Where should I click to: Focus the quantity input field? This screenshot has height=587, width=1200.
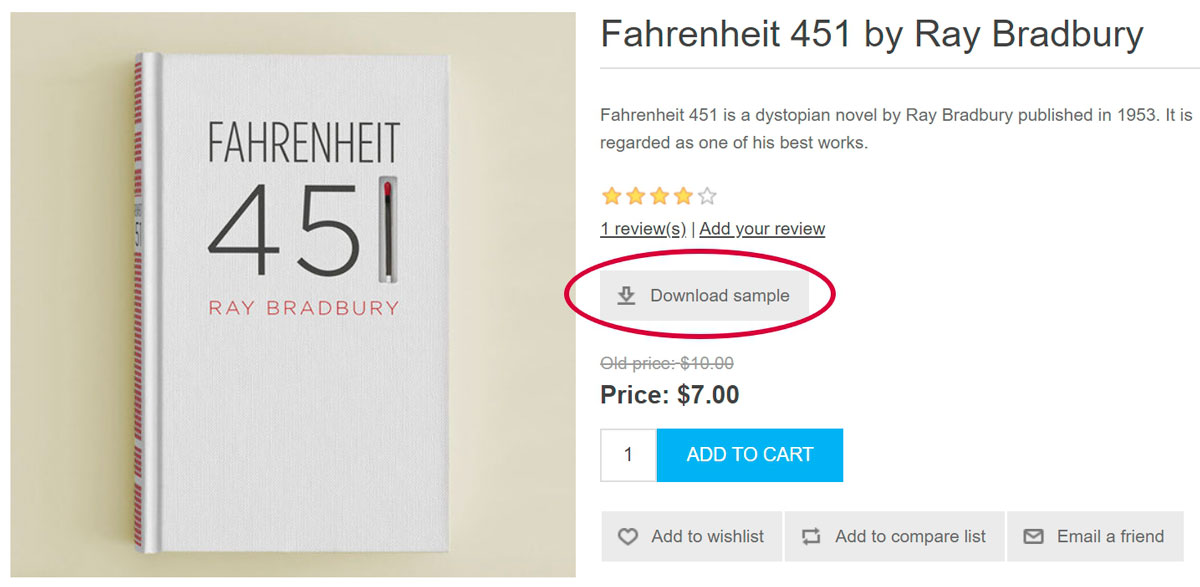628,455
